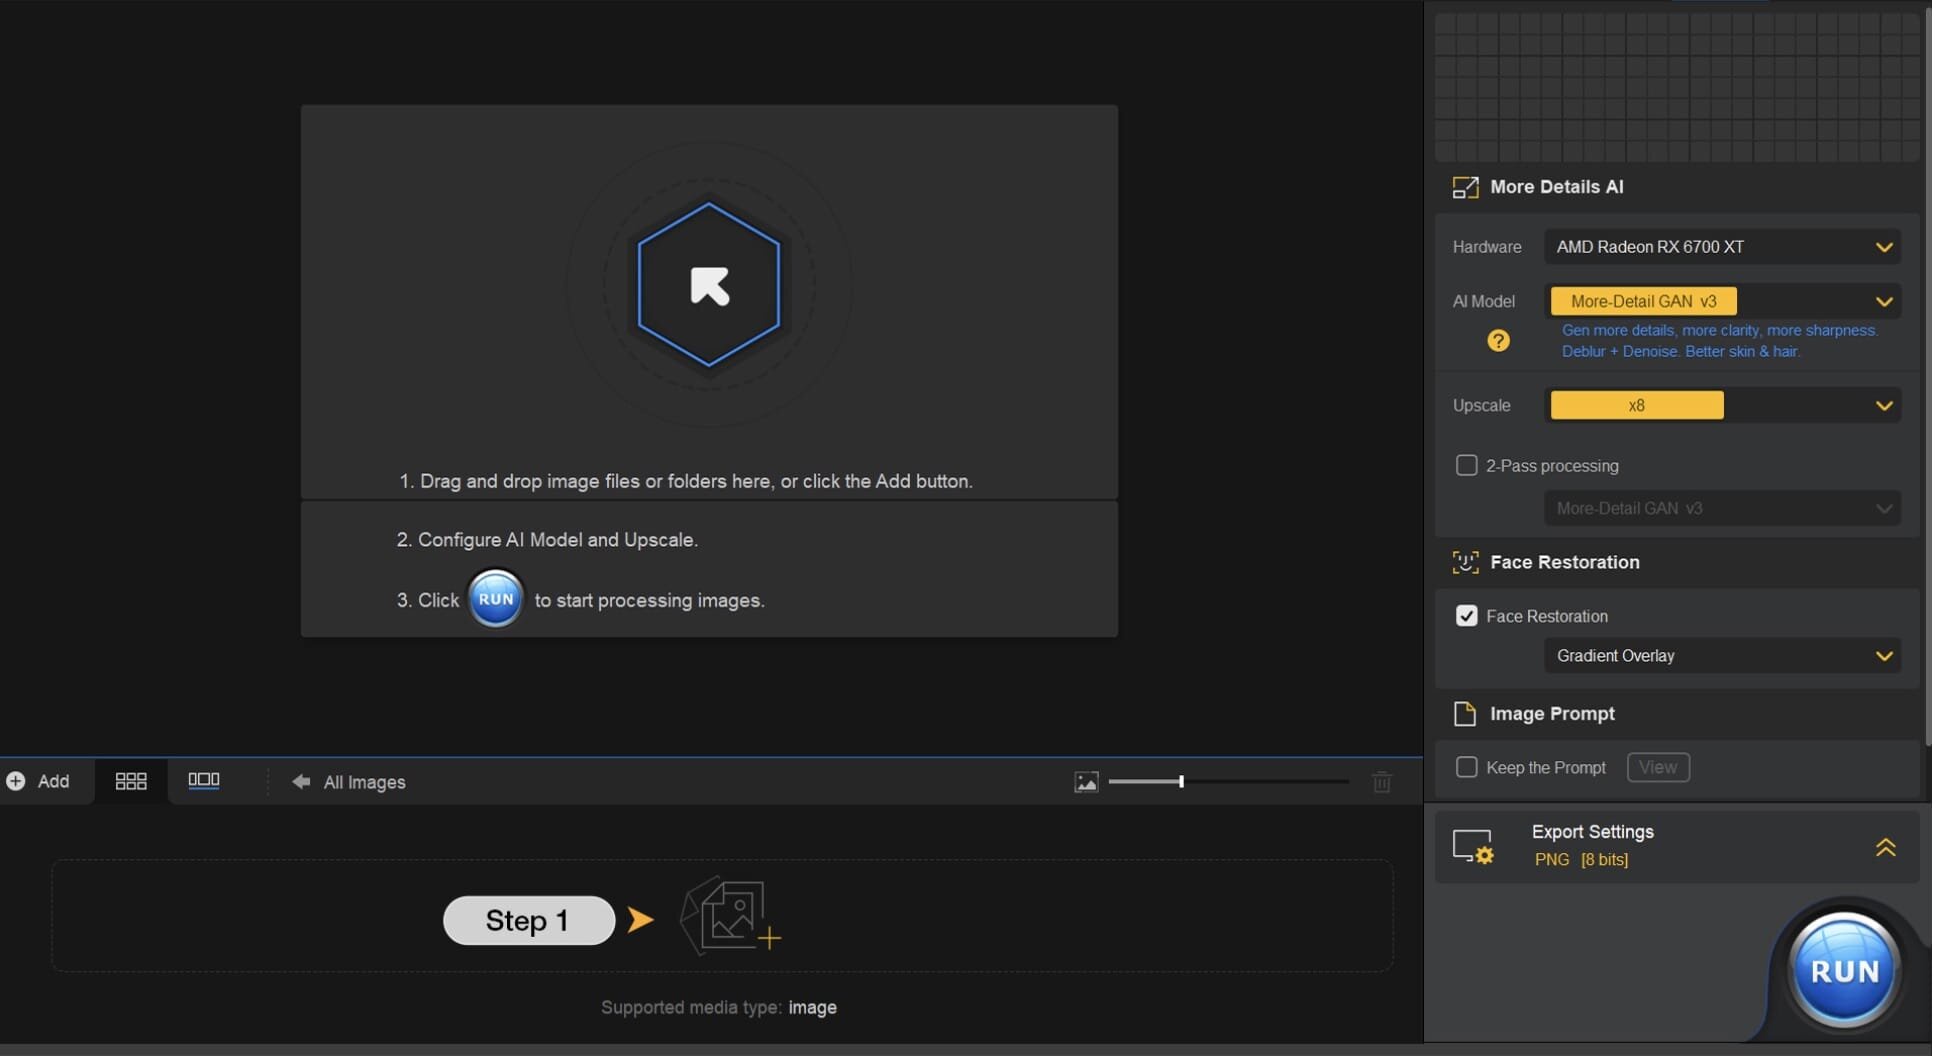Select the grid view layout icon
The image size is (1936, 1058).
click(x=131, y=781)
